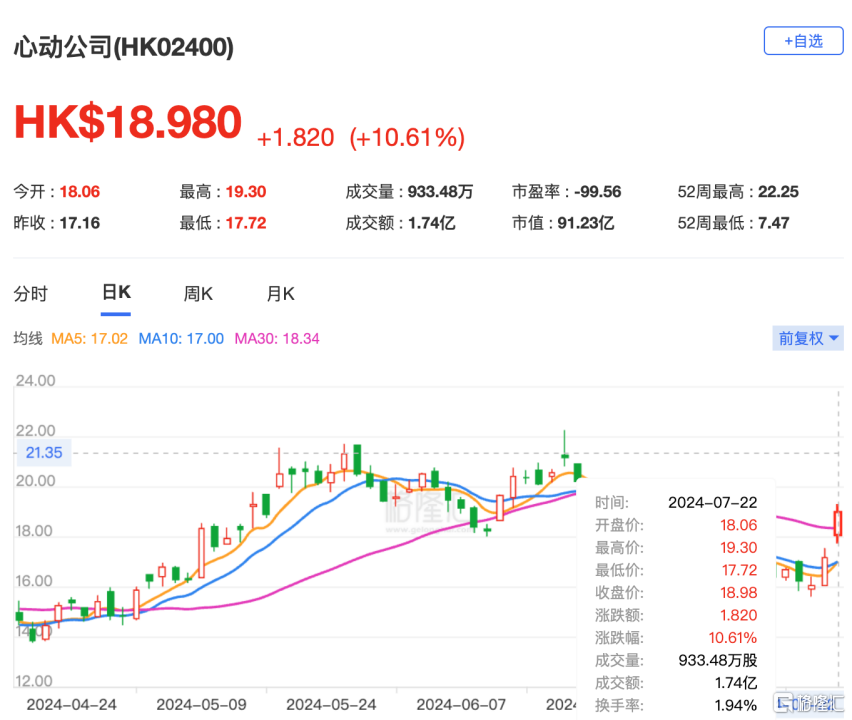852x720 pixels.
Task: Click the 21.35 crosshair price label
Action: coord(44,453)
